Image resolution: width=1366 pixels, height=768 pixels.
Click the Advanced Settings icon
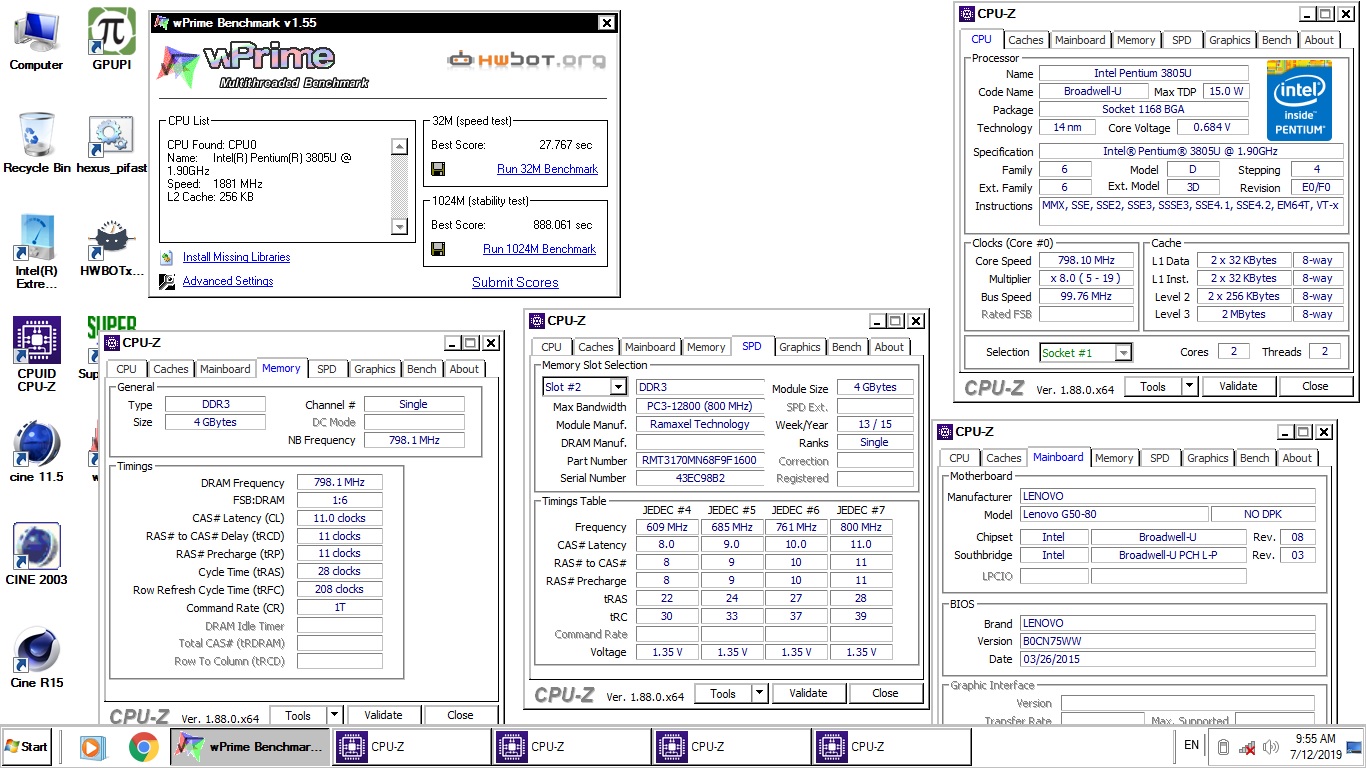166,281
